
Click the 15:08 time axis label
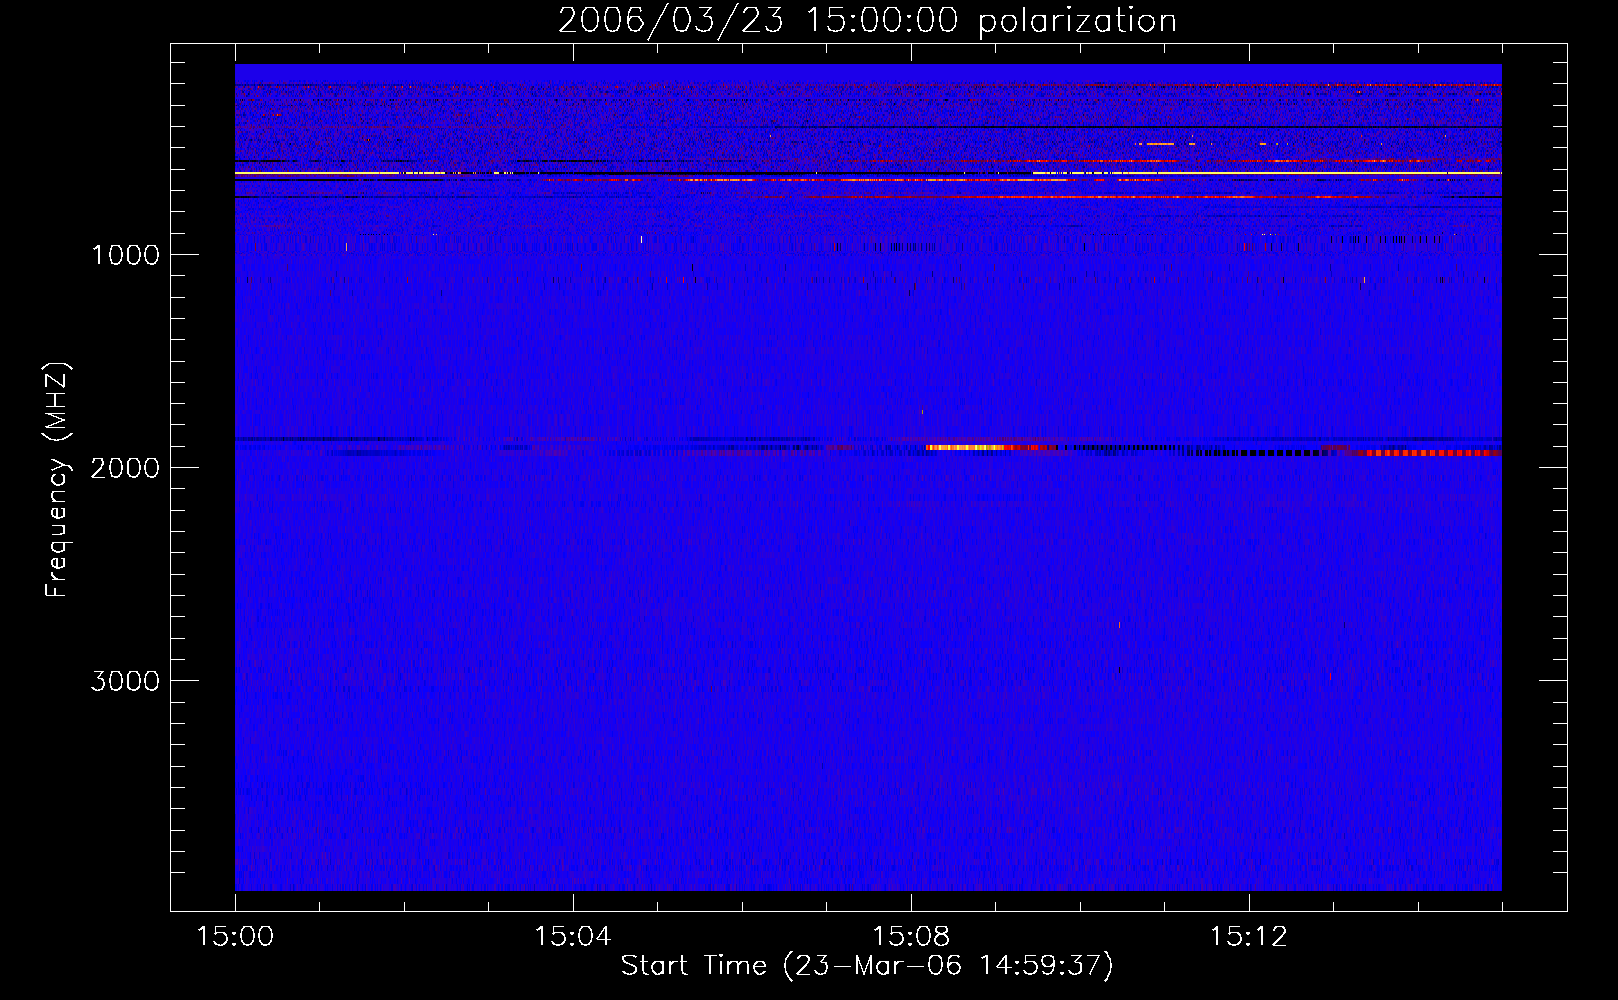pyautogui.click(x=910, y=937)
